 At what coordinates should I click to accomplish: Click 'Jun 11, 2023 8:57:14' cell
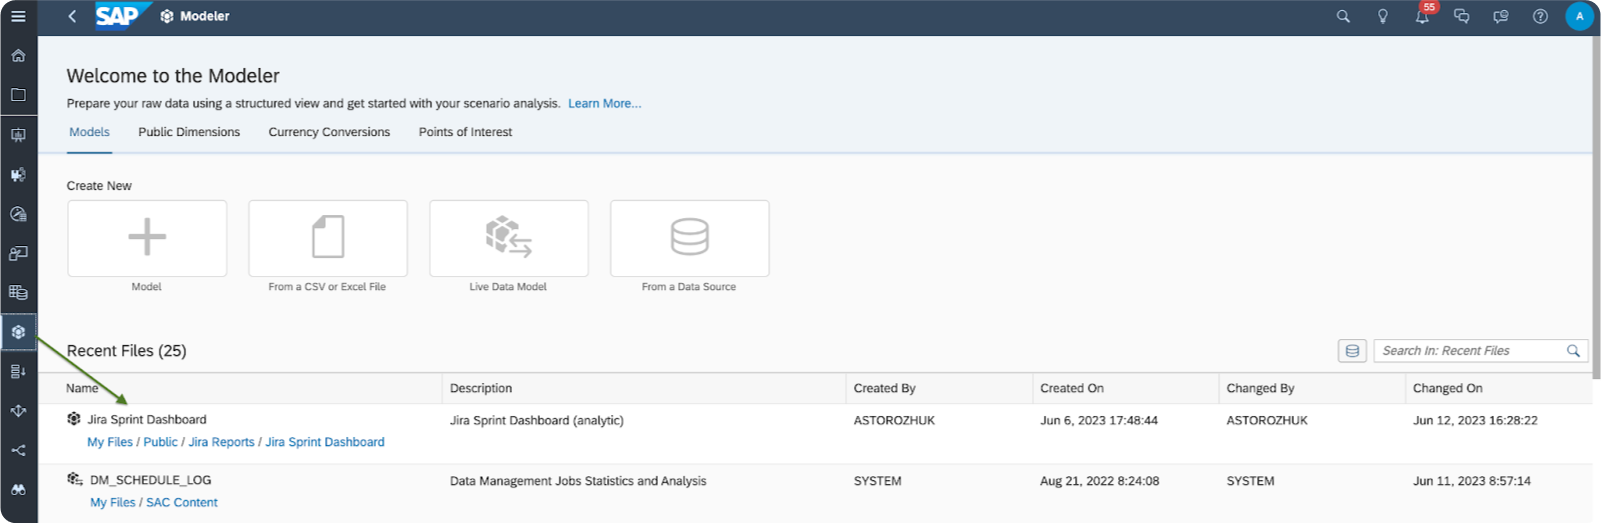tap(1472, 481)
